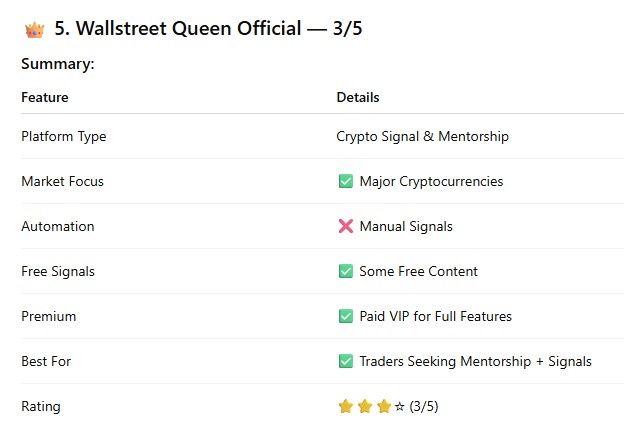
Task: Click the empty fourth star in Rating row
Action: (x=400, y=407)
